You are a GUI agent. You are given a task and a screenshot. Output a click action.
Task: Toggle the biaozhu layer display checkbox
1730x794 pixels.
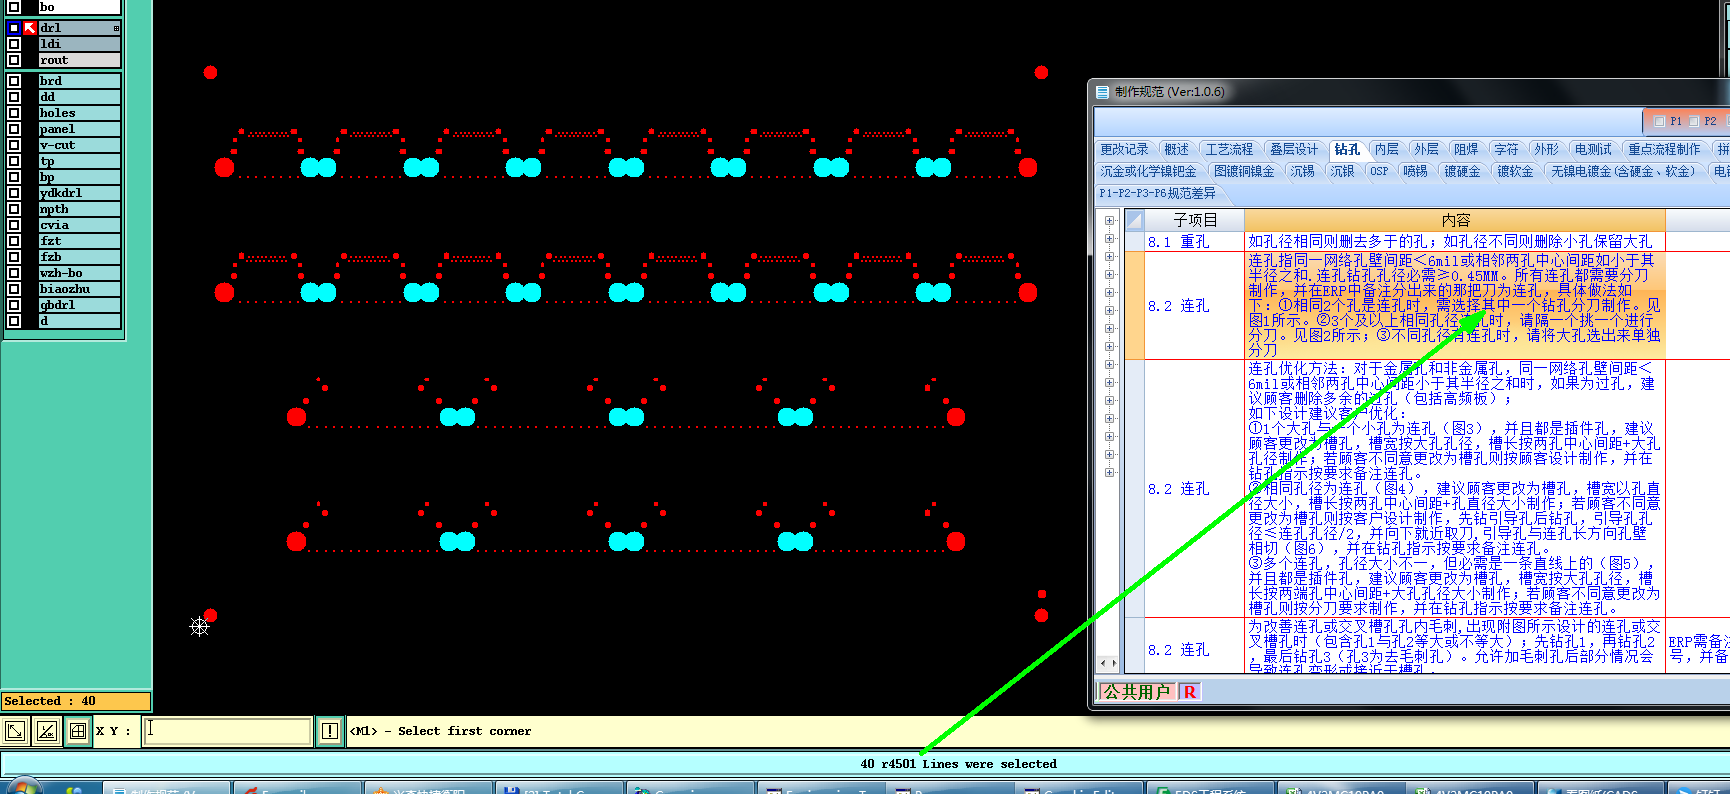click(14, 289)
